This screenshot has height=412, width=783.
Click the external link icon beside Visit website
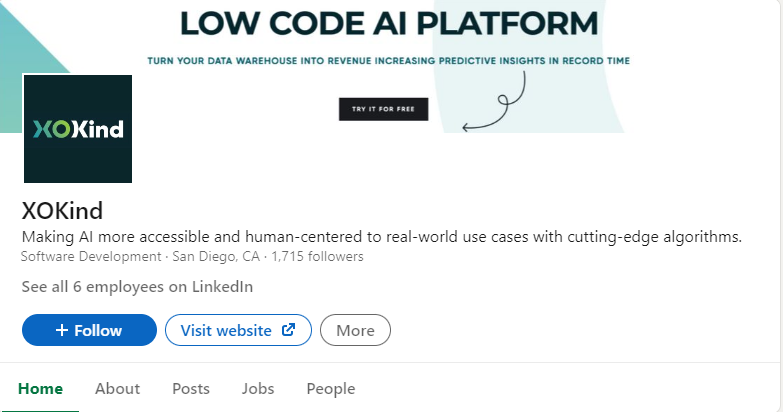[x=289, y=330]
